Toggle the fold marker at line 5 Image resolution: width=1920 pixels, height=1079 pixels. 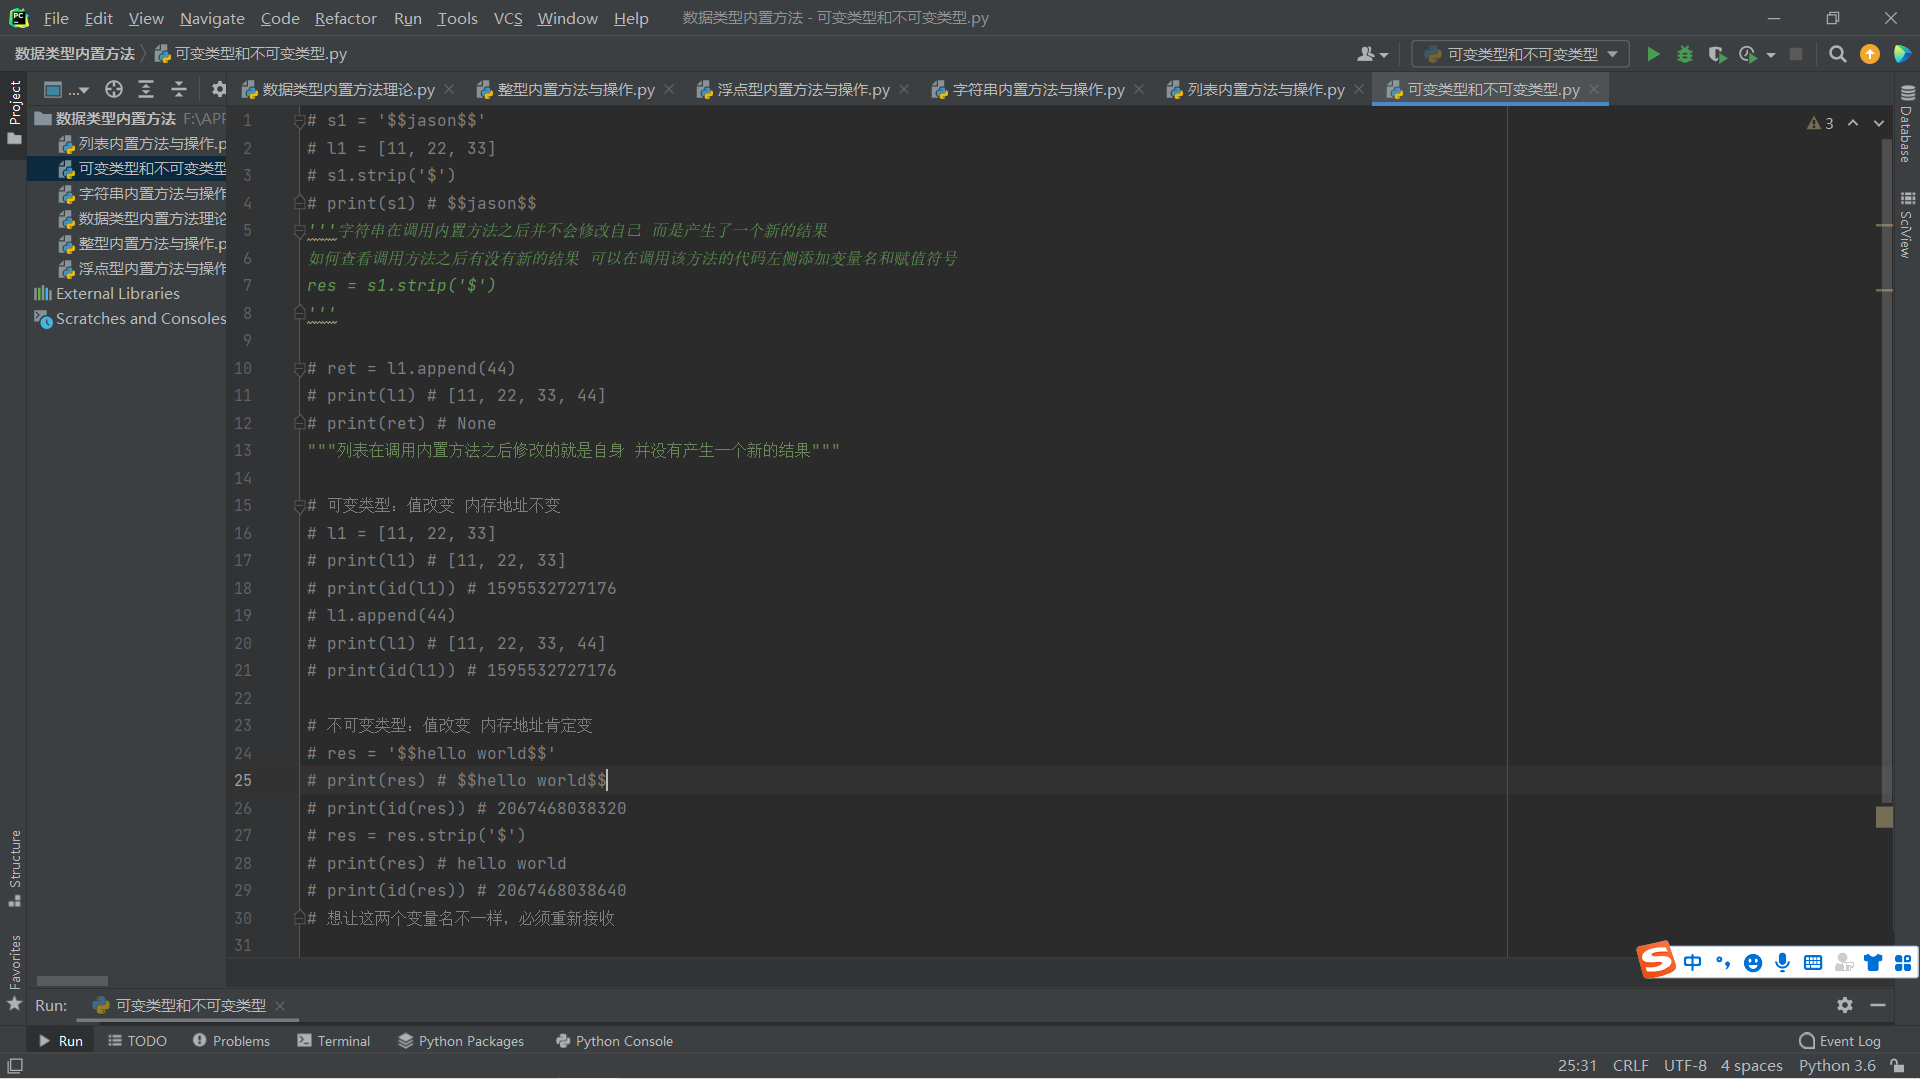299,231
